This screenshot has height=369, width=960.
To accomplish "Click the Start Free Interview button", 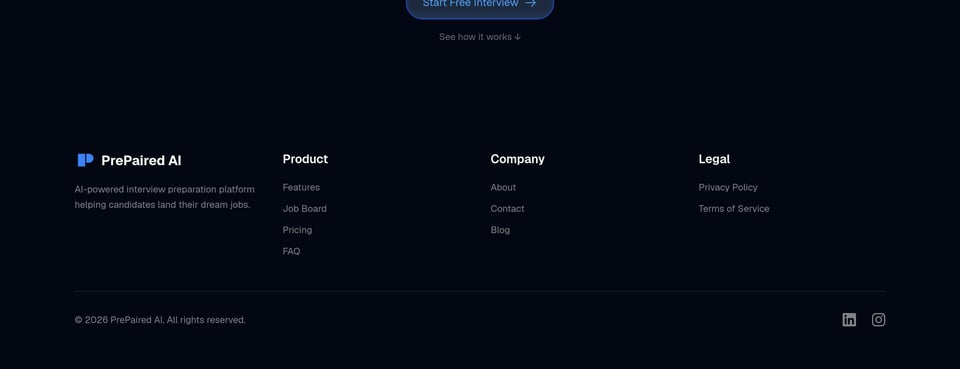I will point(479,5).
